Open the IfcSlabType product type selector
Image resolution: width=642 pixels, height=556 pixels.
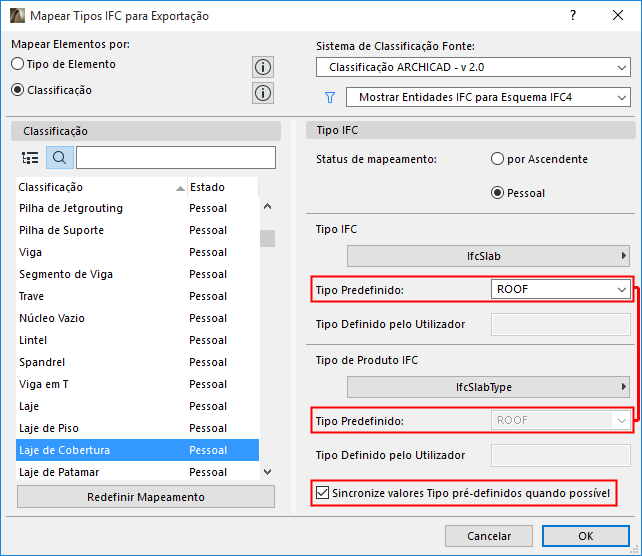(488, 387)
